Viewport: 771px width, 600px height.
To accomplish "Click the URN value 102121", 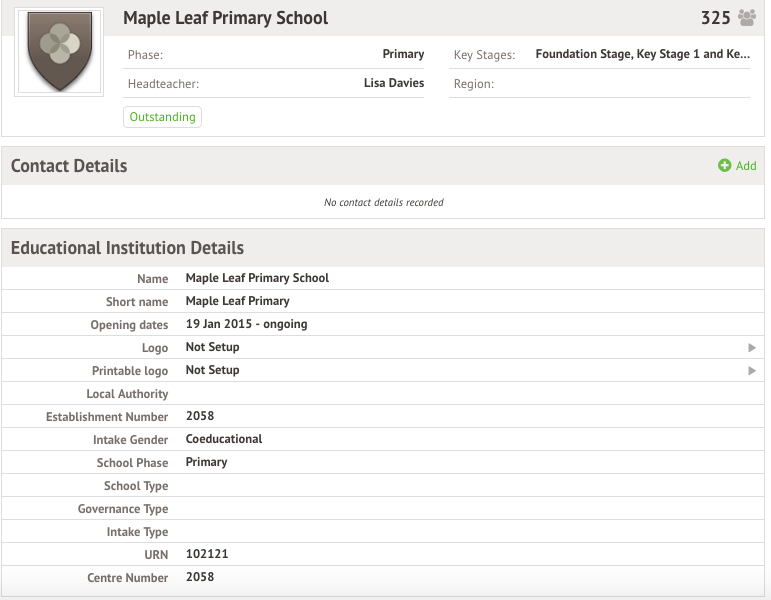I will [x=207, y=554].
